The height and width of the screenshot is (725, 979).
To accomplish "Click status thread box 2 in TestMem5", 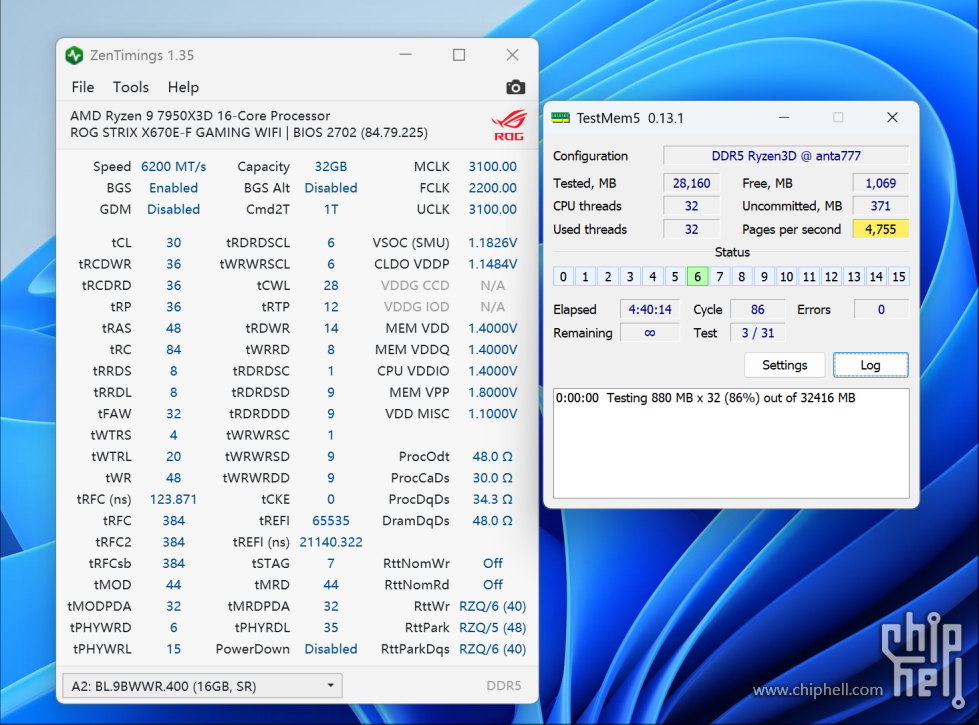I will coord(608,277).
